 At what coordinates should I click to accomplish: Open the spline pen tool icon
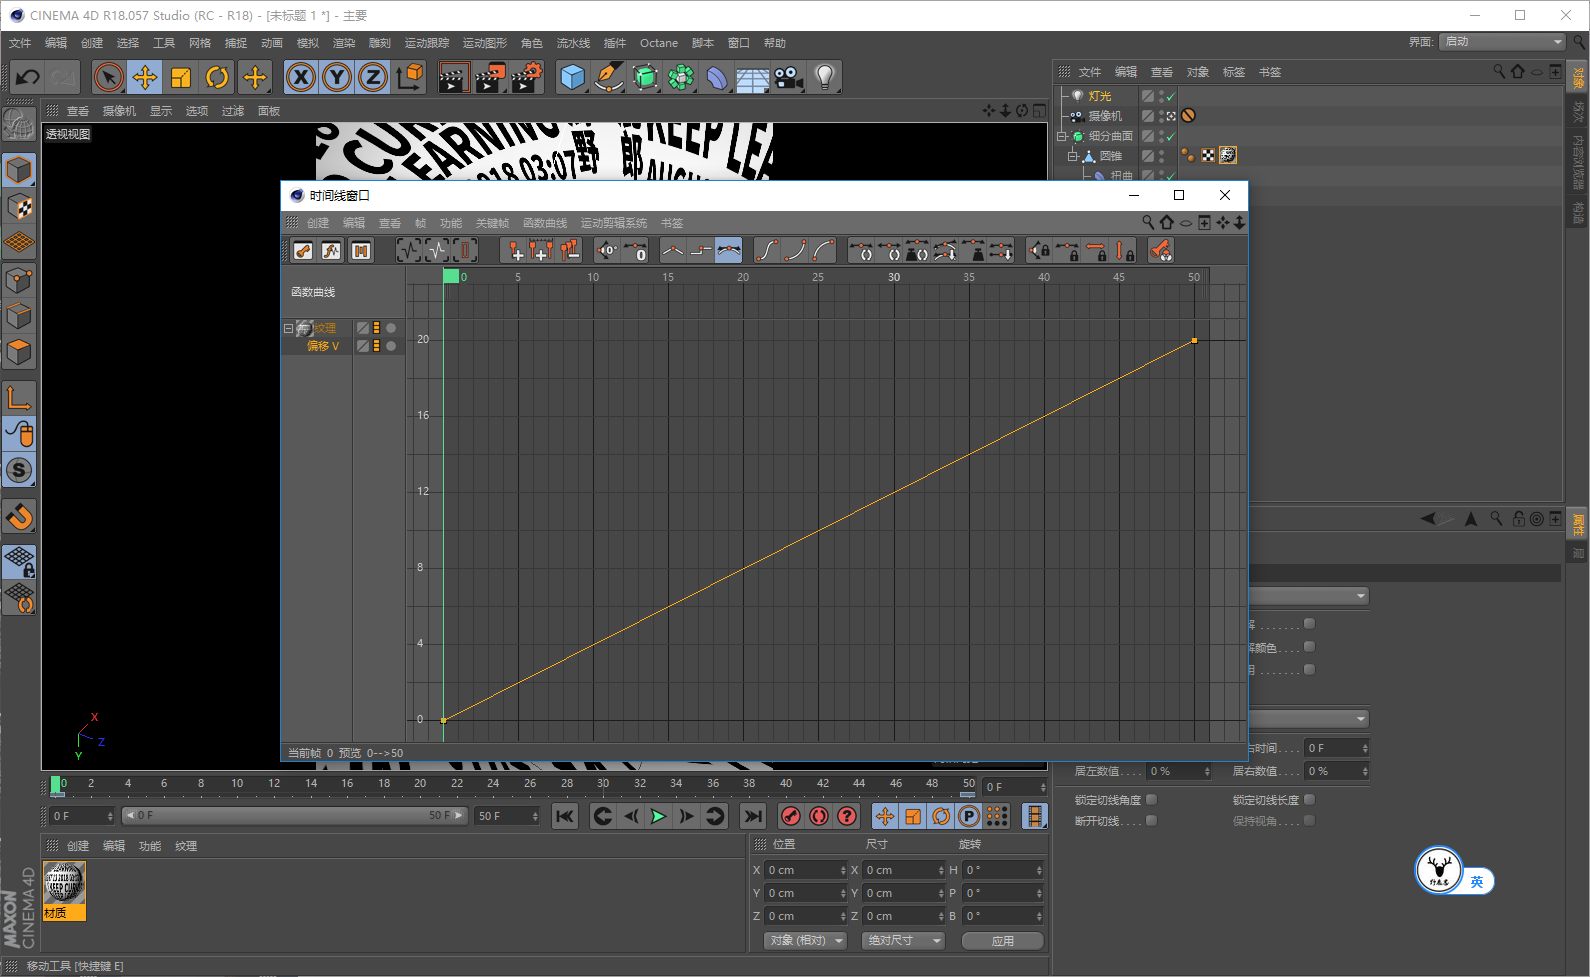point(608,77)
